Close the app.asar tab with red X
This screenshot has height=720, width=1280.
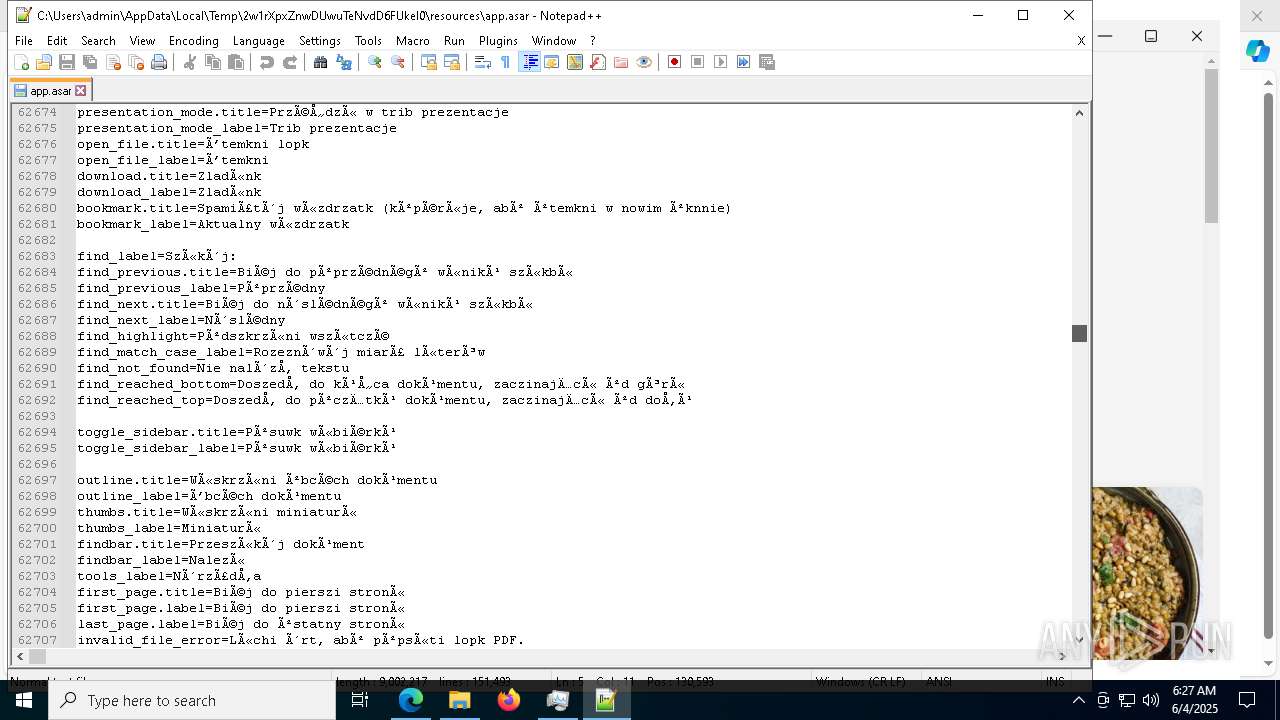tap(81, 91)
